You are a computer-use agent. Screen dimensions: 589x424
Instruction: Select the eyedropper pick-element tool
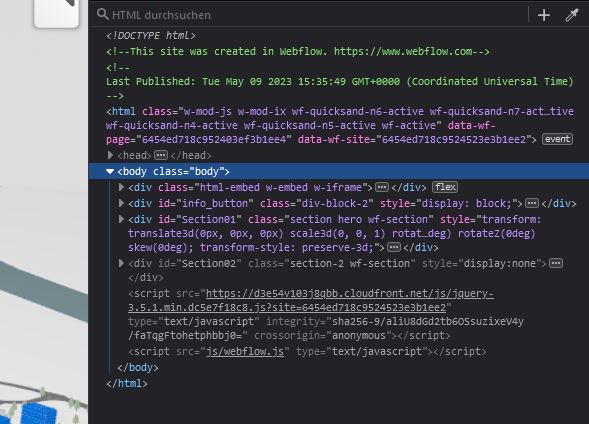click(x=572, y=15)
